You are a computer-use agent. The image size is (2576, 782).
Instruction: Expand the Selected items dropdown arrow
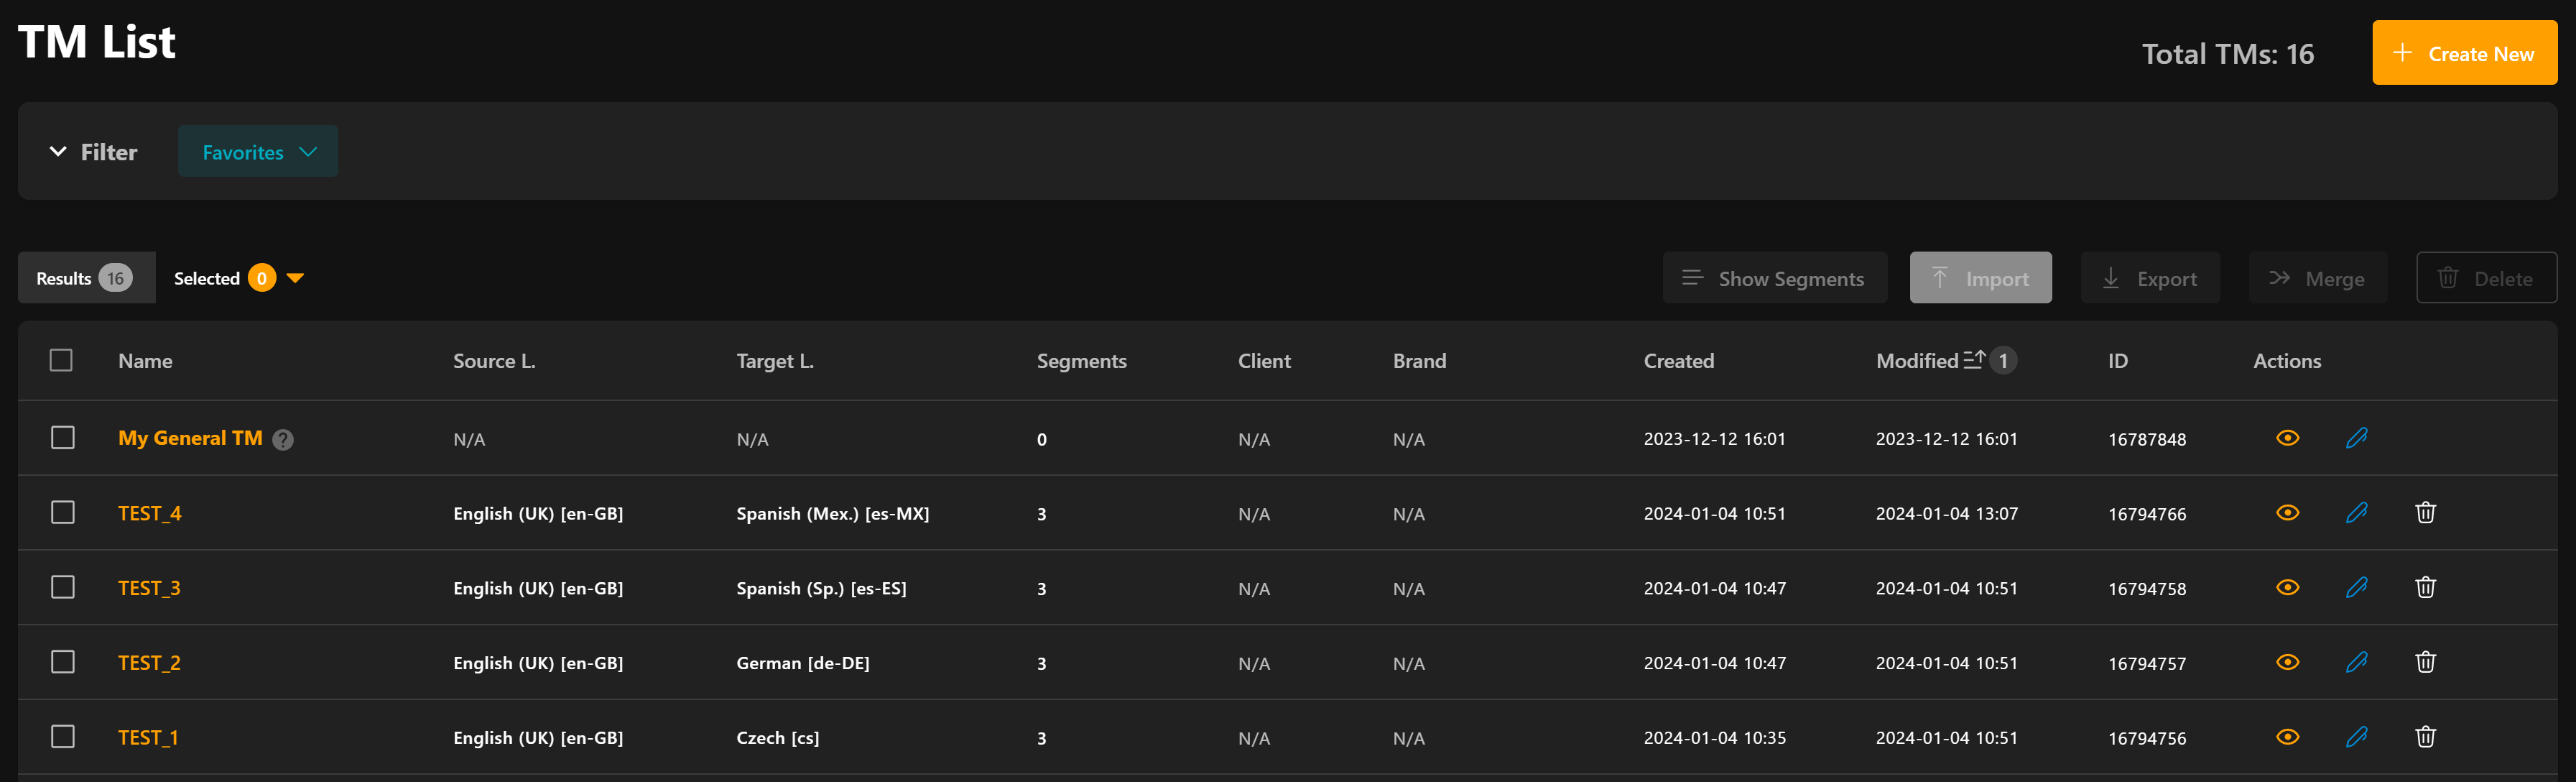pyautogui.click(x=295, y=278)
